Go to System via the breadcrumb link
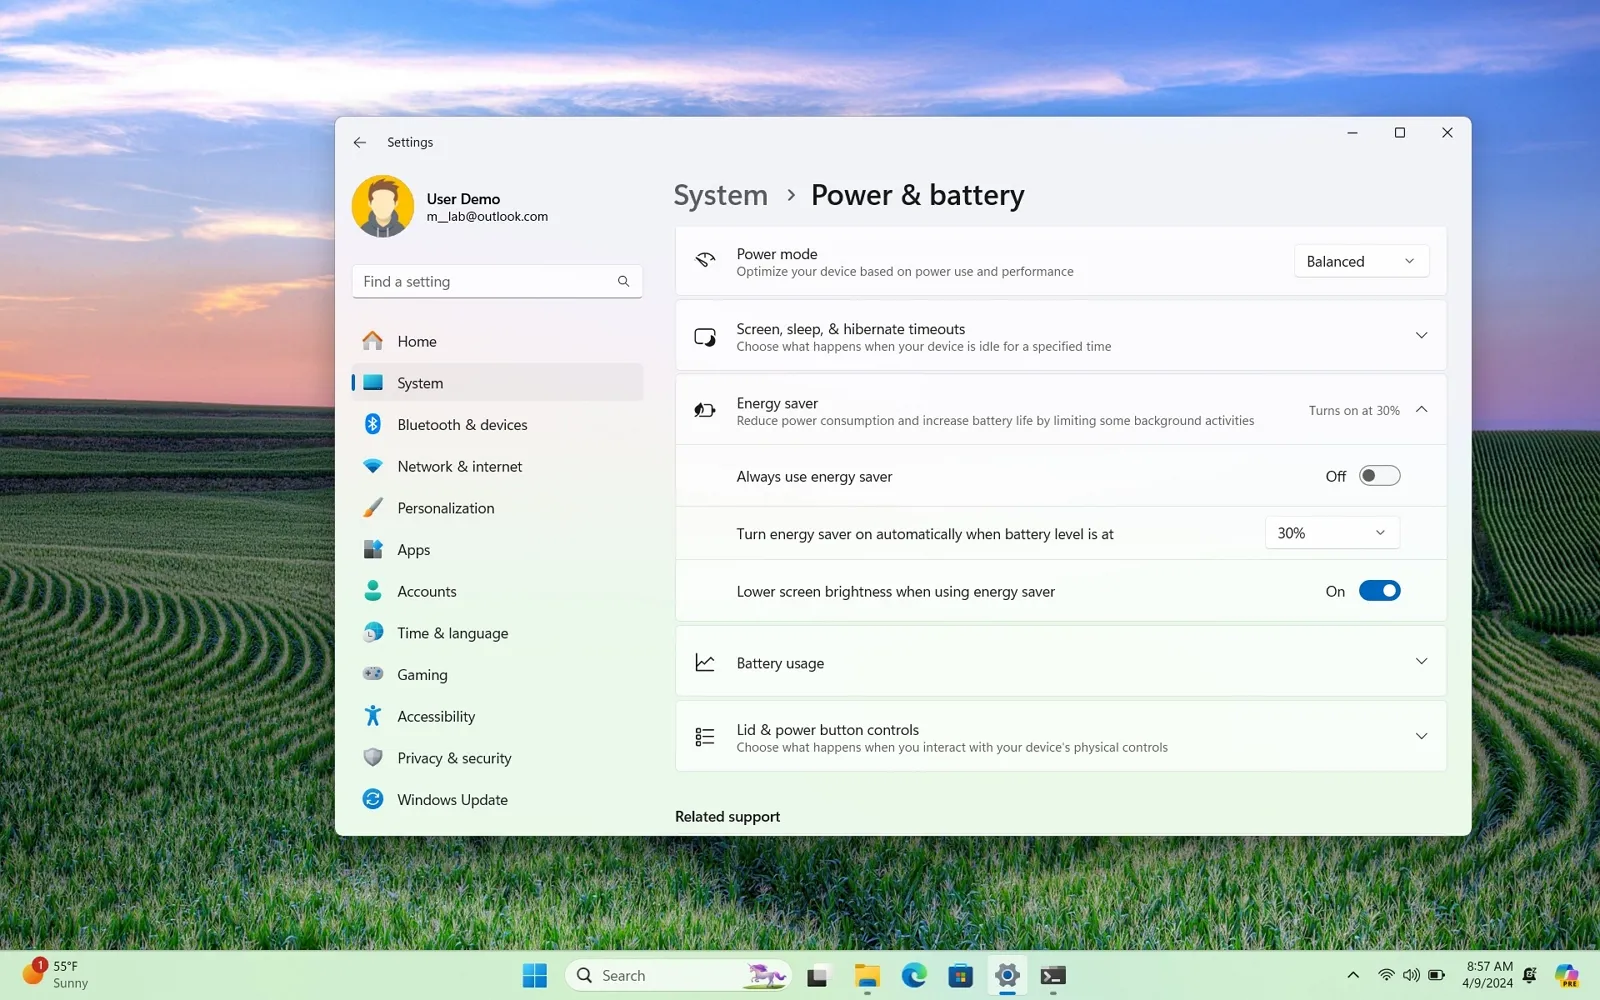Viewport: 1600px width, 1000px height. (x=720, y=195)
